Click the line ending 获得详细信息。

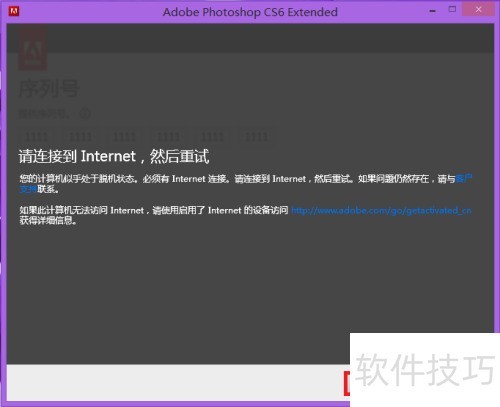click(48, 221)
